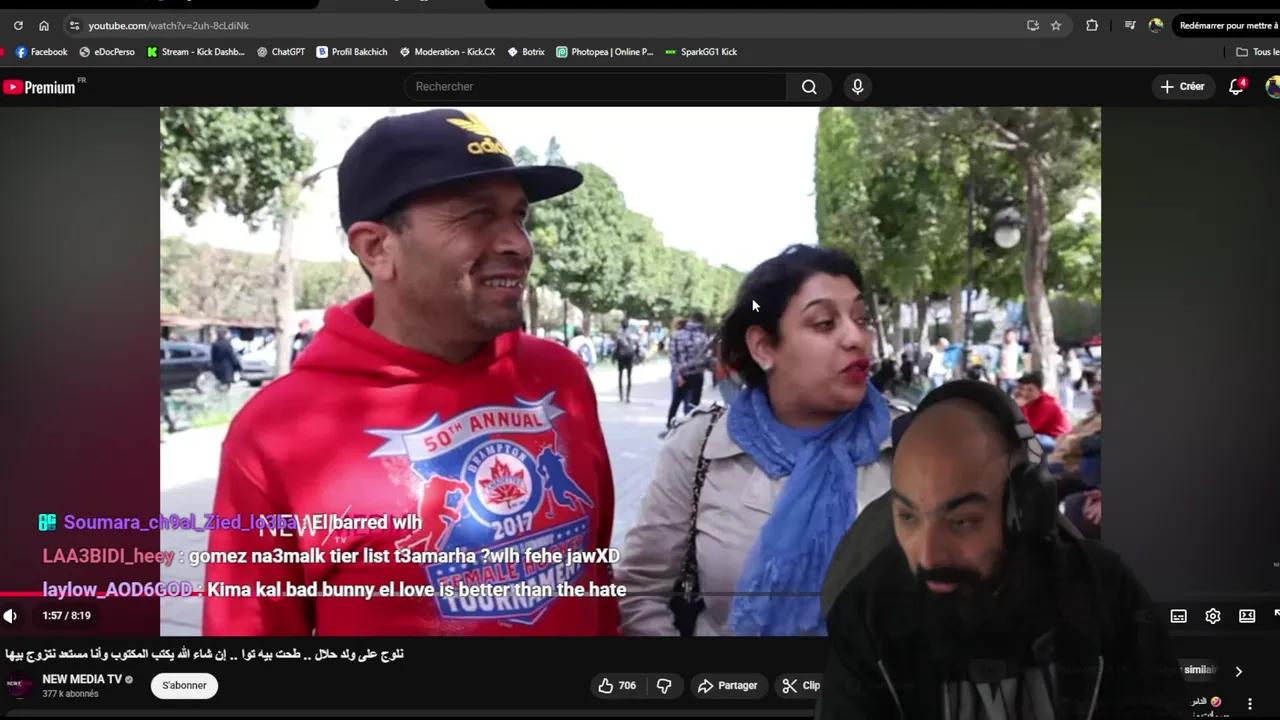Image resolution: width=1280 pixels, height=720 pixels.
Task: Click the video title in Arabic
Action: [204, 654]
